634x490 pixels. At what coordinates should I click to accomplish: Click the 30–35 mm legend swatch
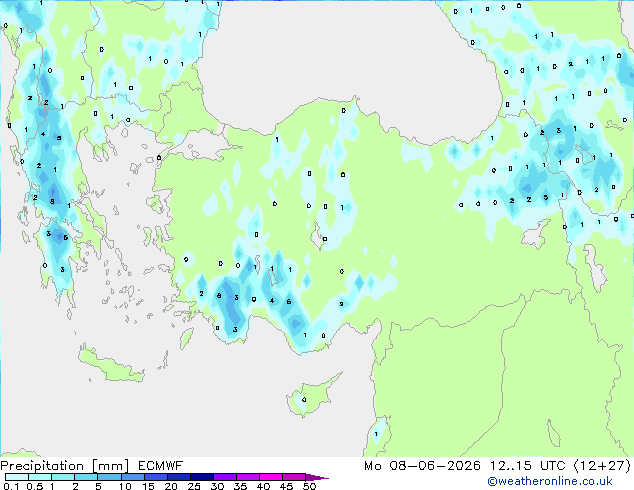[224, 477]
